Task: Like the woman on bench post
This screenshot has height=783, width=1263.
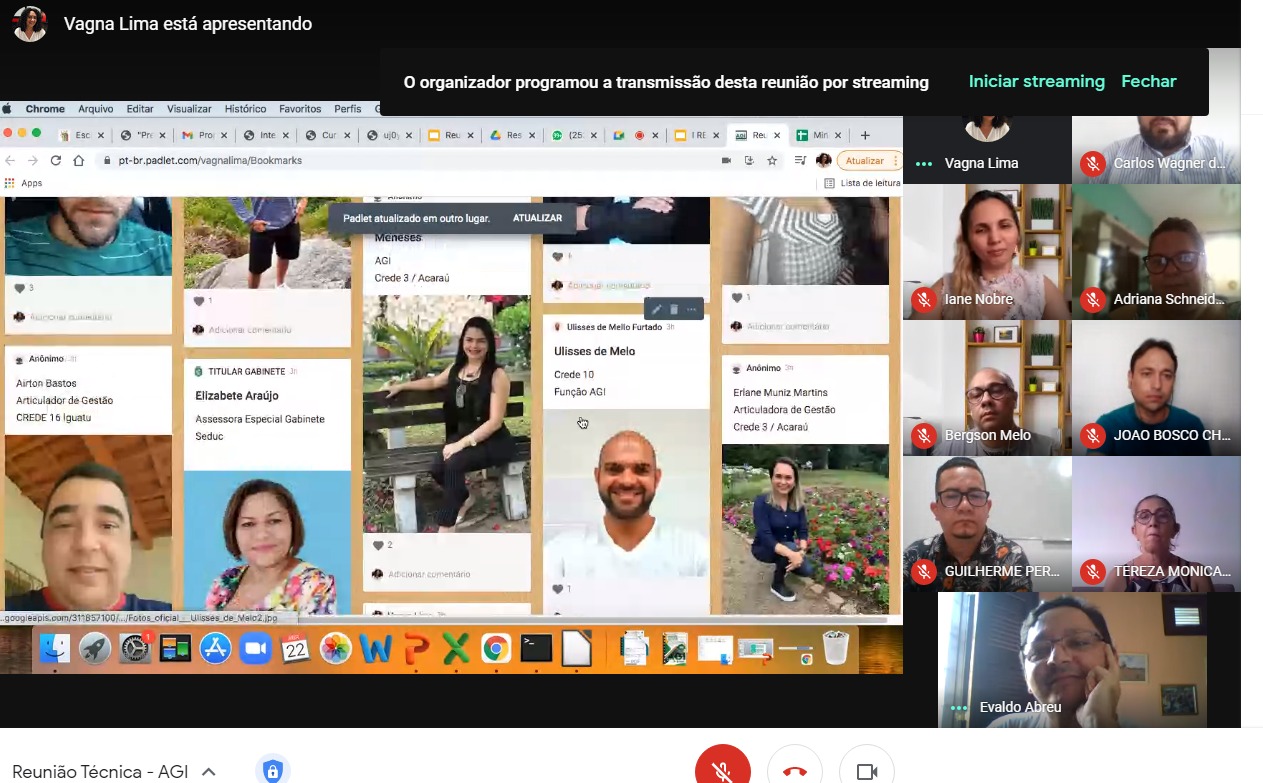Action: (378, 545)
